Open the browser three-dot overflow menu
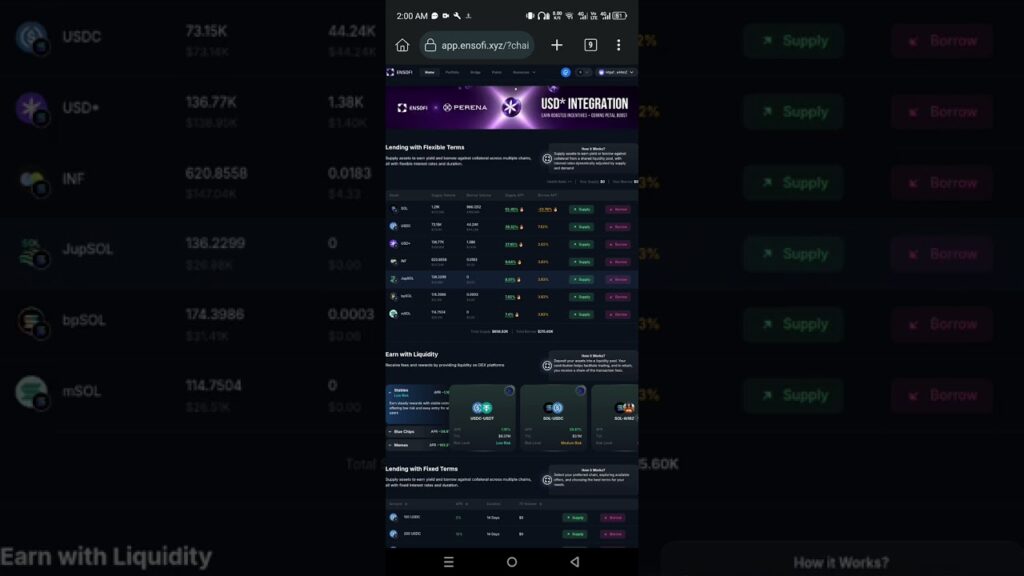This screenshot has height=576, width=1024. click(x=619, y=45)
